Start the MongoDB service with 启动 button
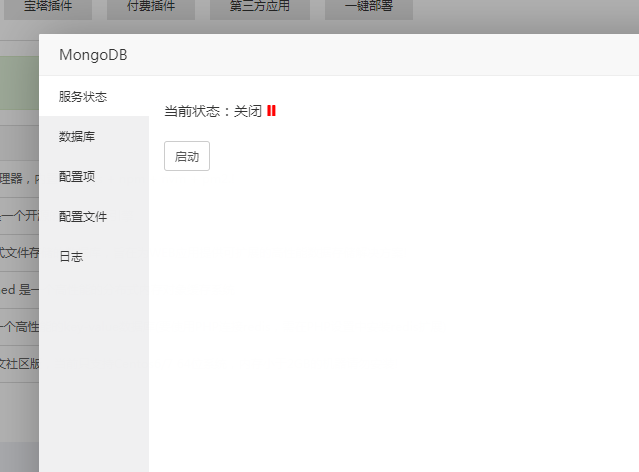The width and height of the screenshot is (639, 472). (x=187, y=156)
